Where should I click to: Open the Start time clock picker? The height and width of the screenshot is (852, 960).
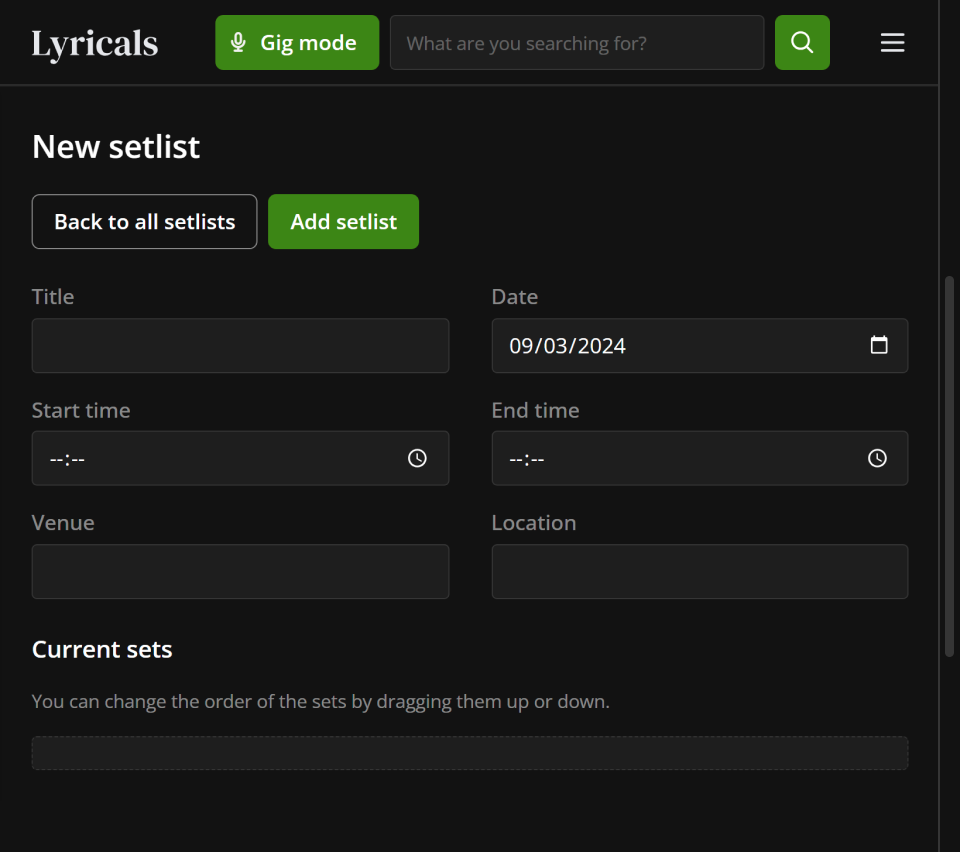[x=417, y=458]
